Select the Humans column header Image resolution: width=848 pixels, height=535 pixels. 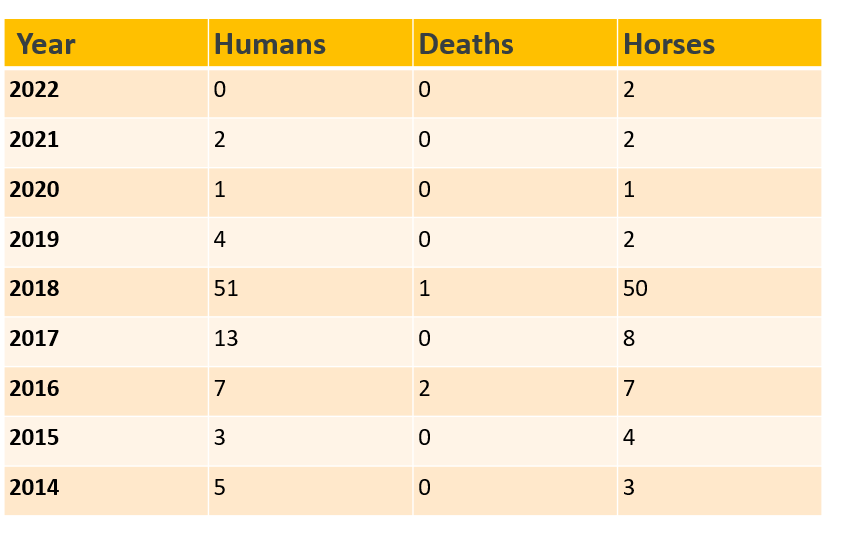point(270,44)
